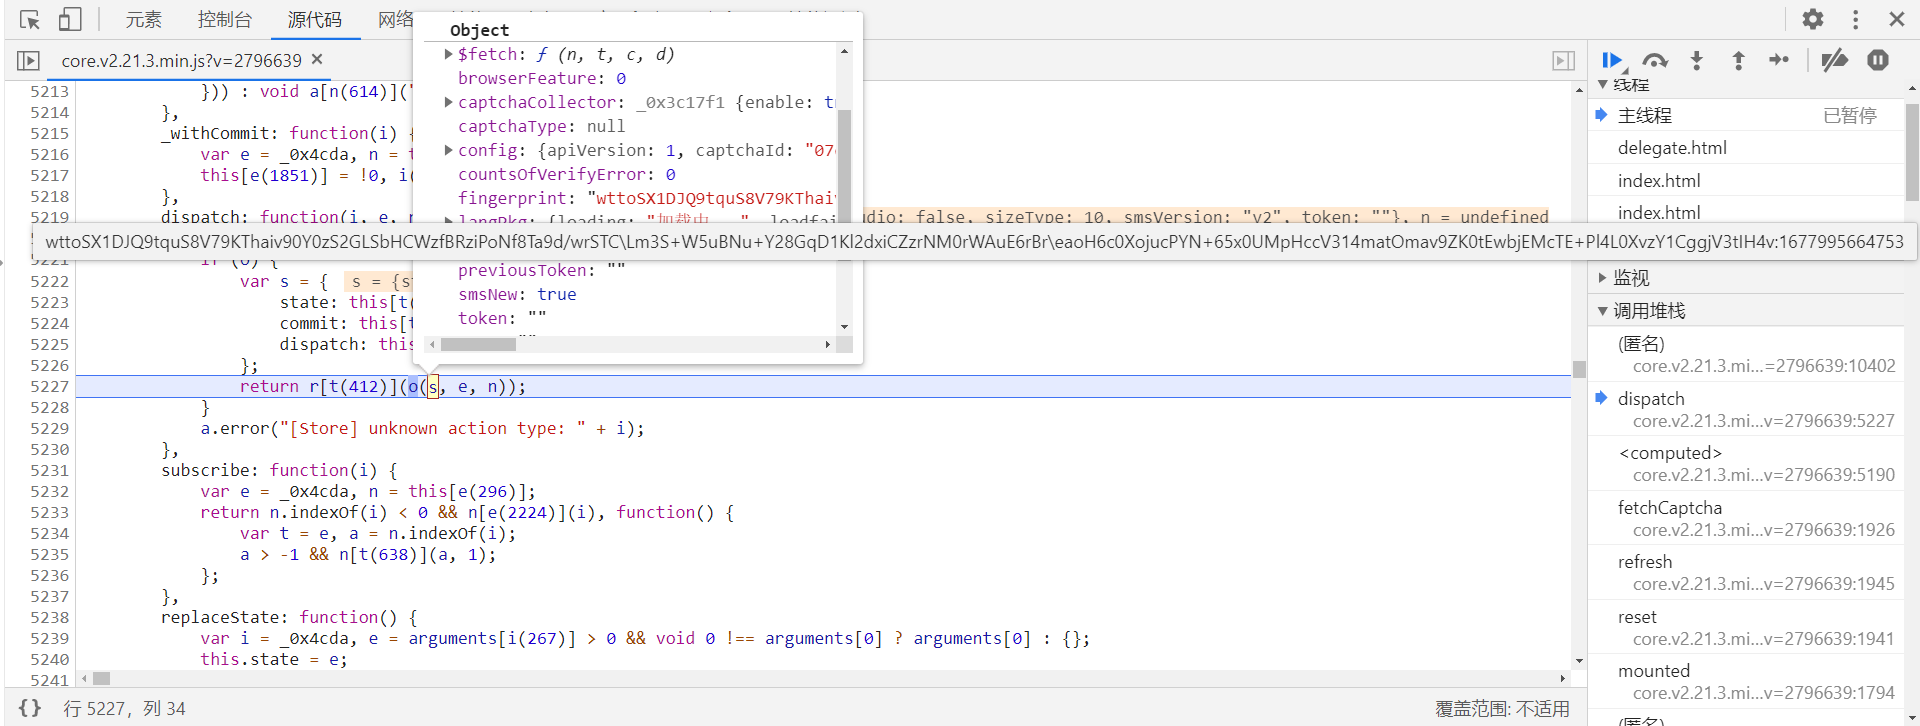Select the <computed> call stack frame

click(x=1746, y=464)
